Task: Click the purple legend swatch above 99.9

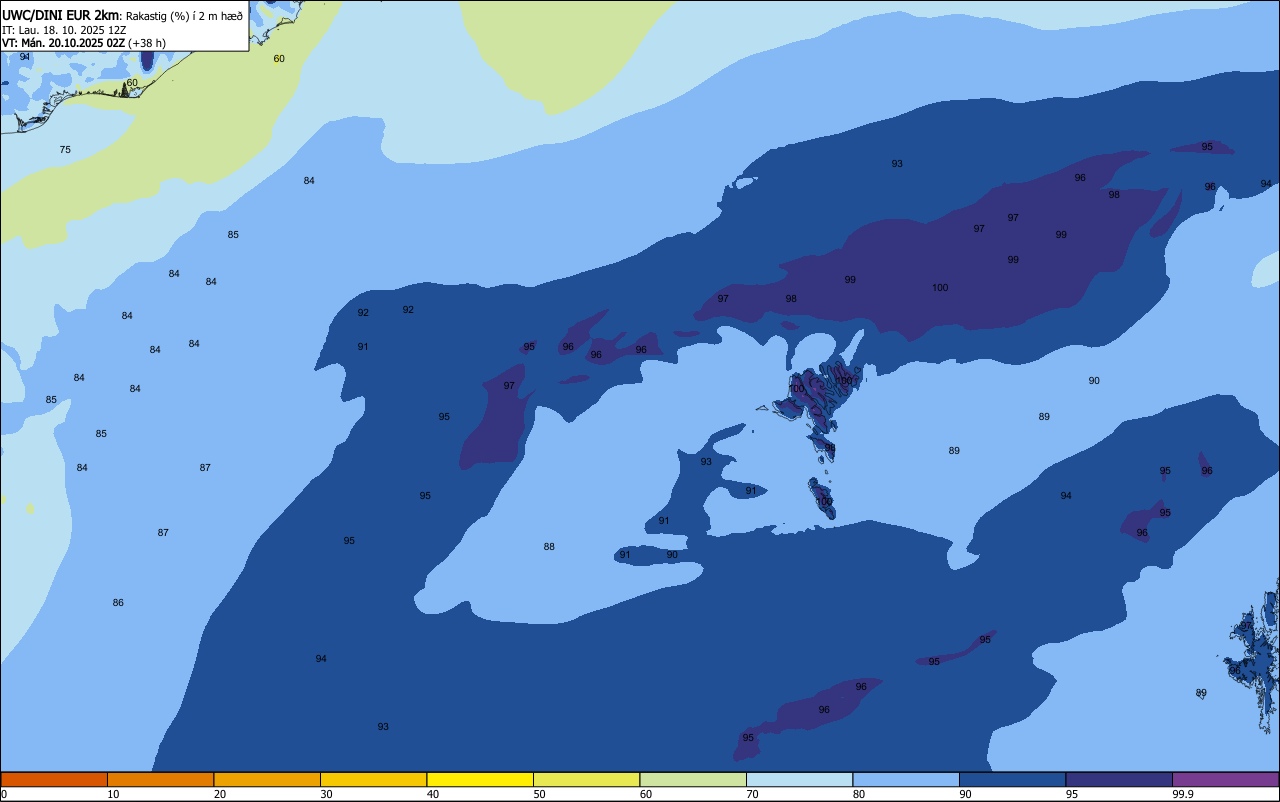Action: tap(1225, 779)
